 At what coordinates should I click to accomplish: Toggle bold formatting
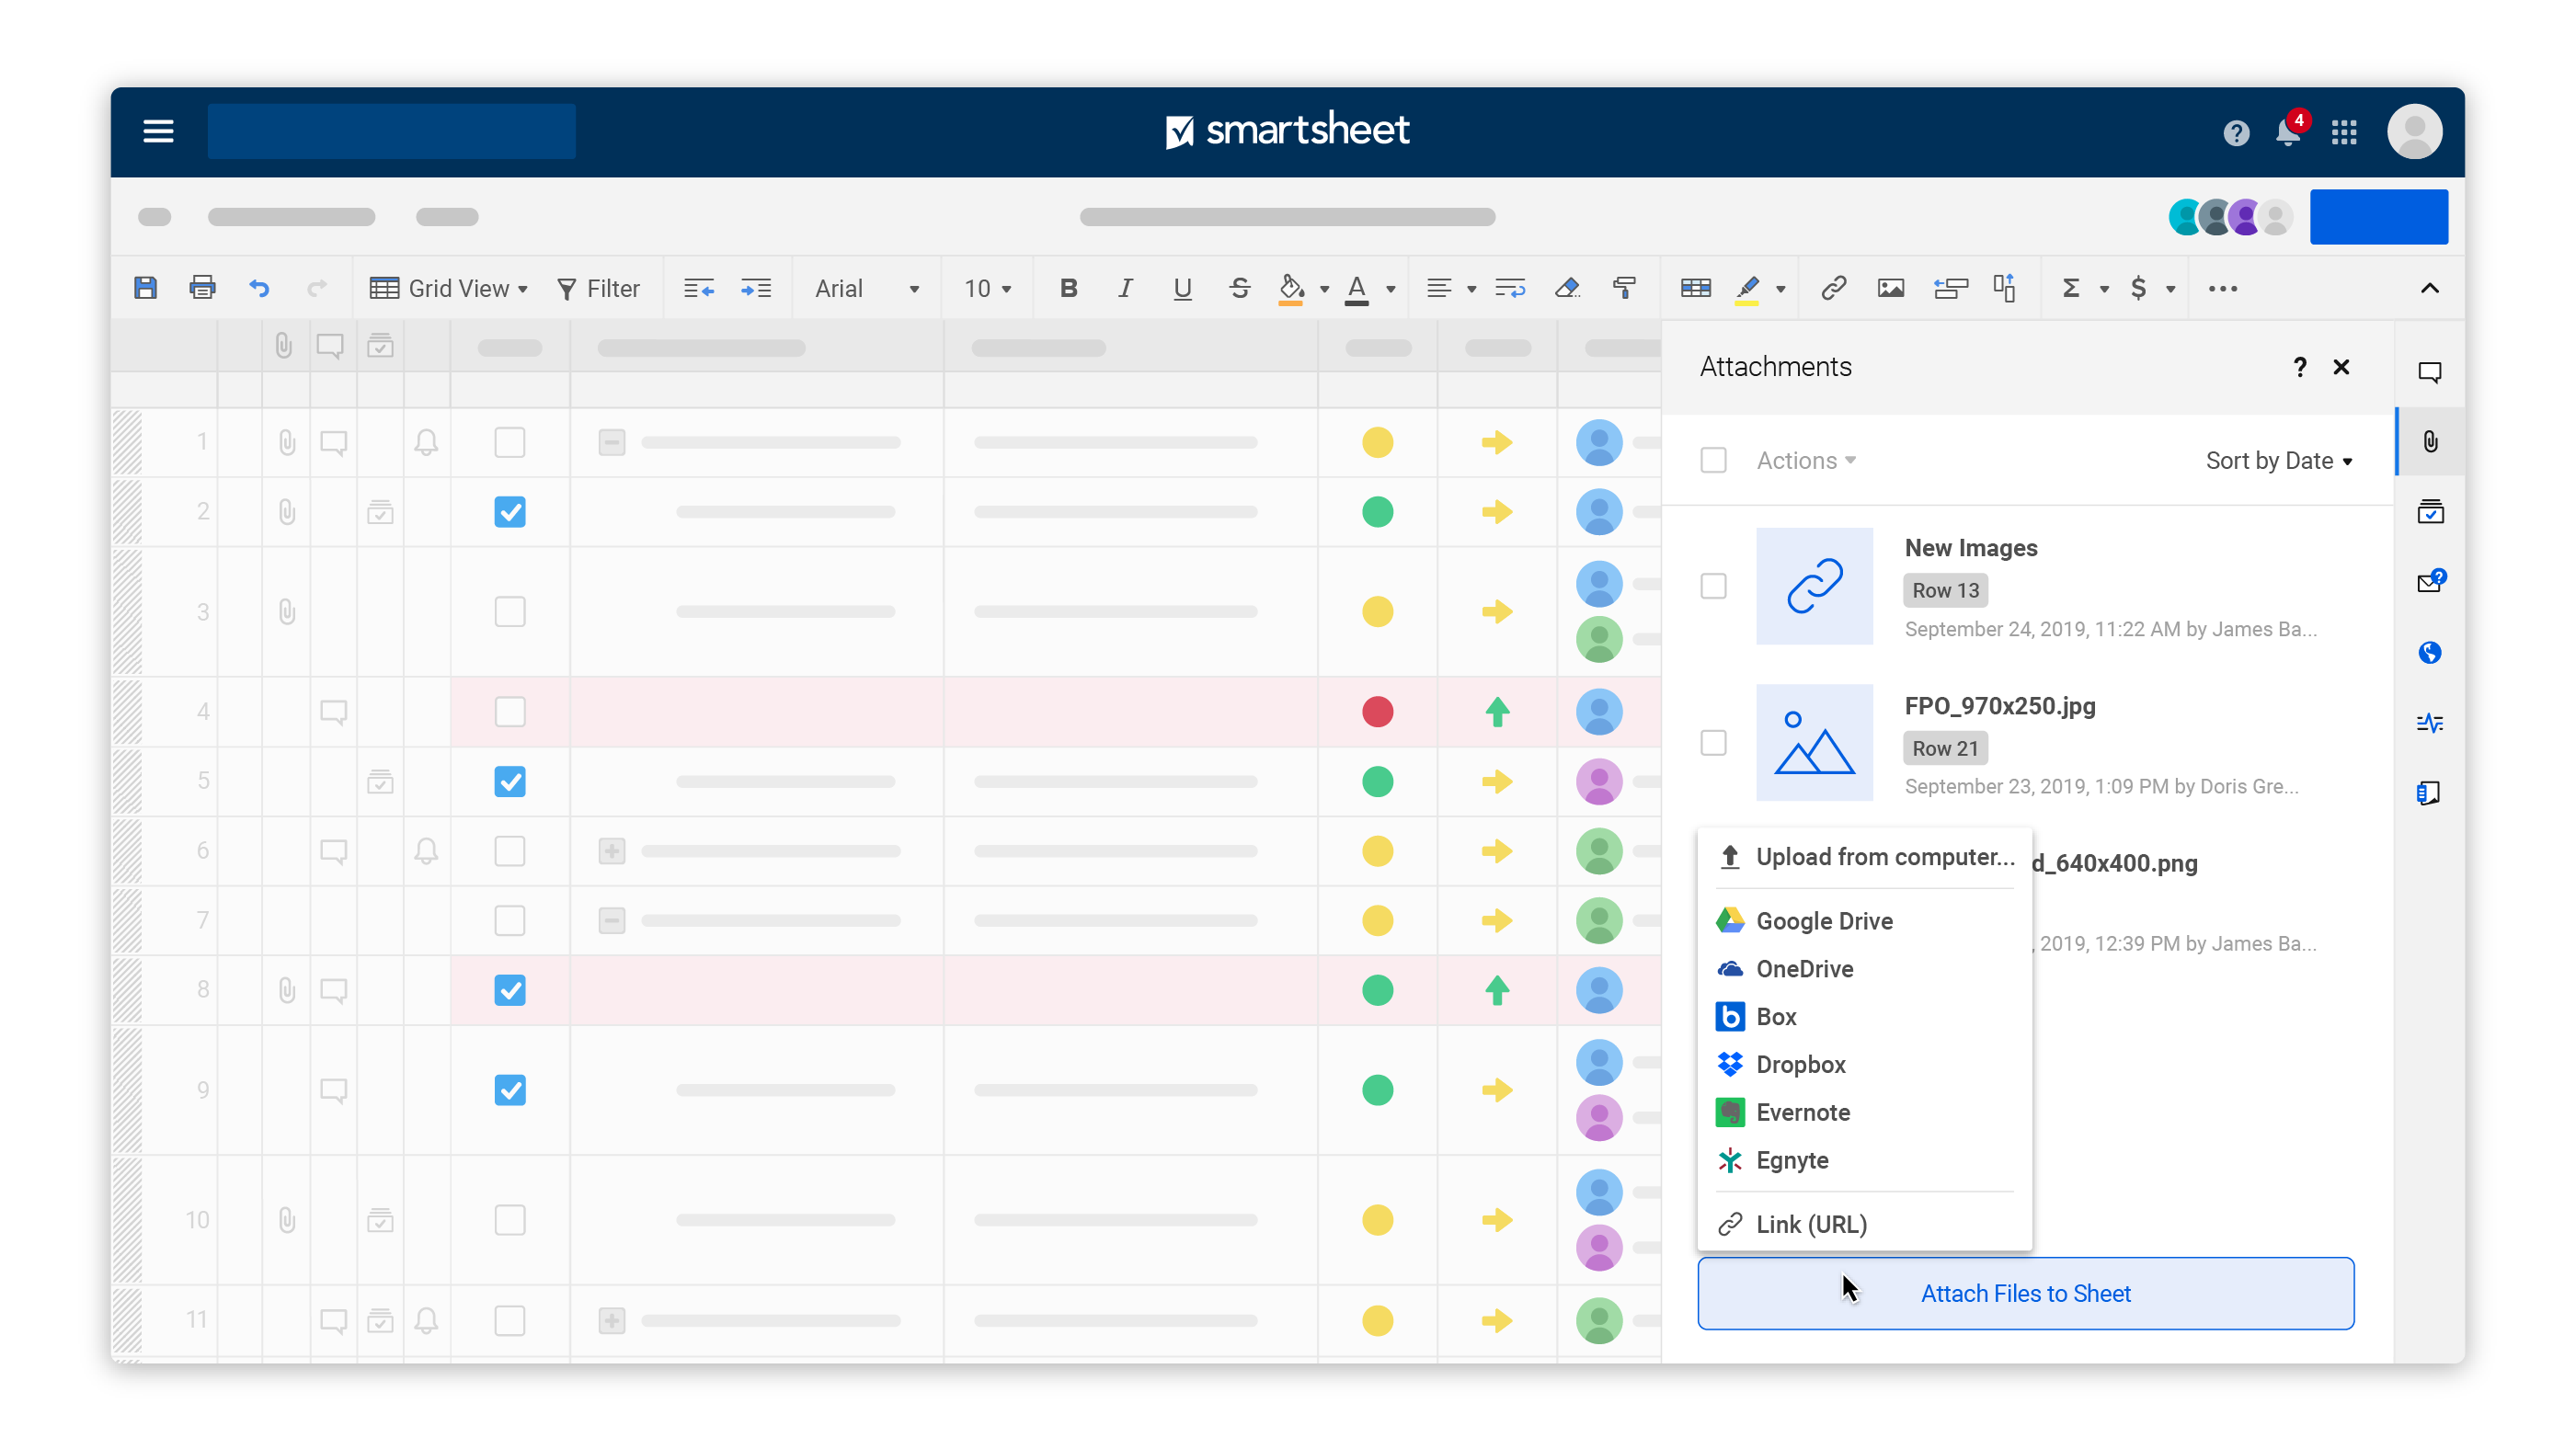[1068, 289]
